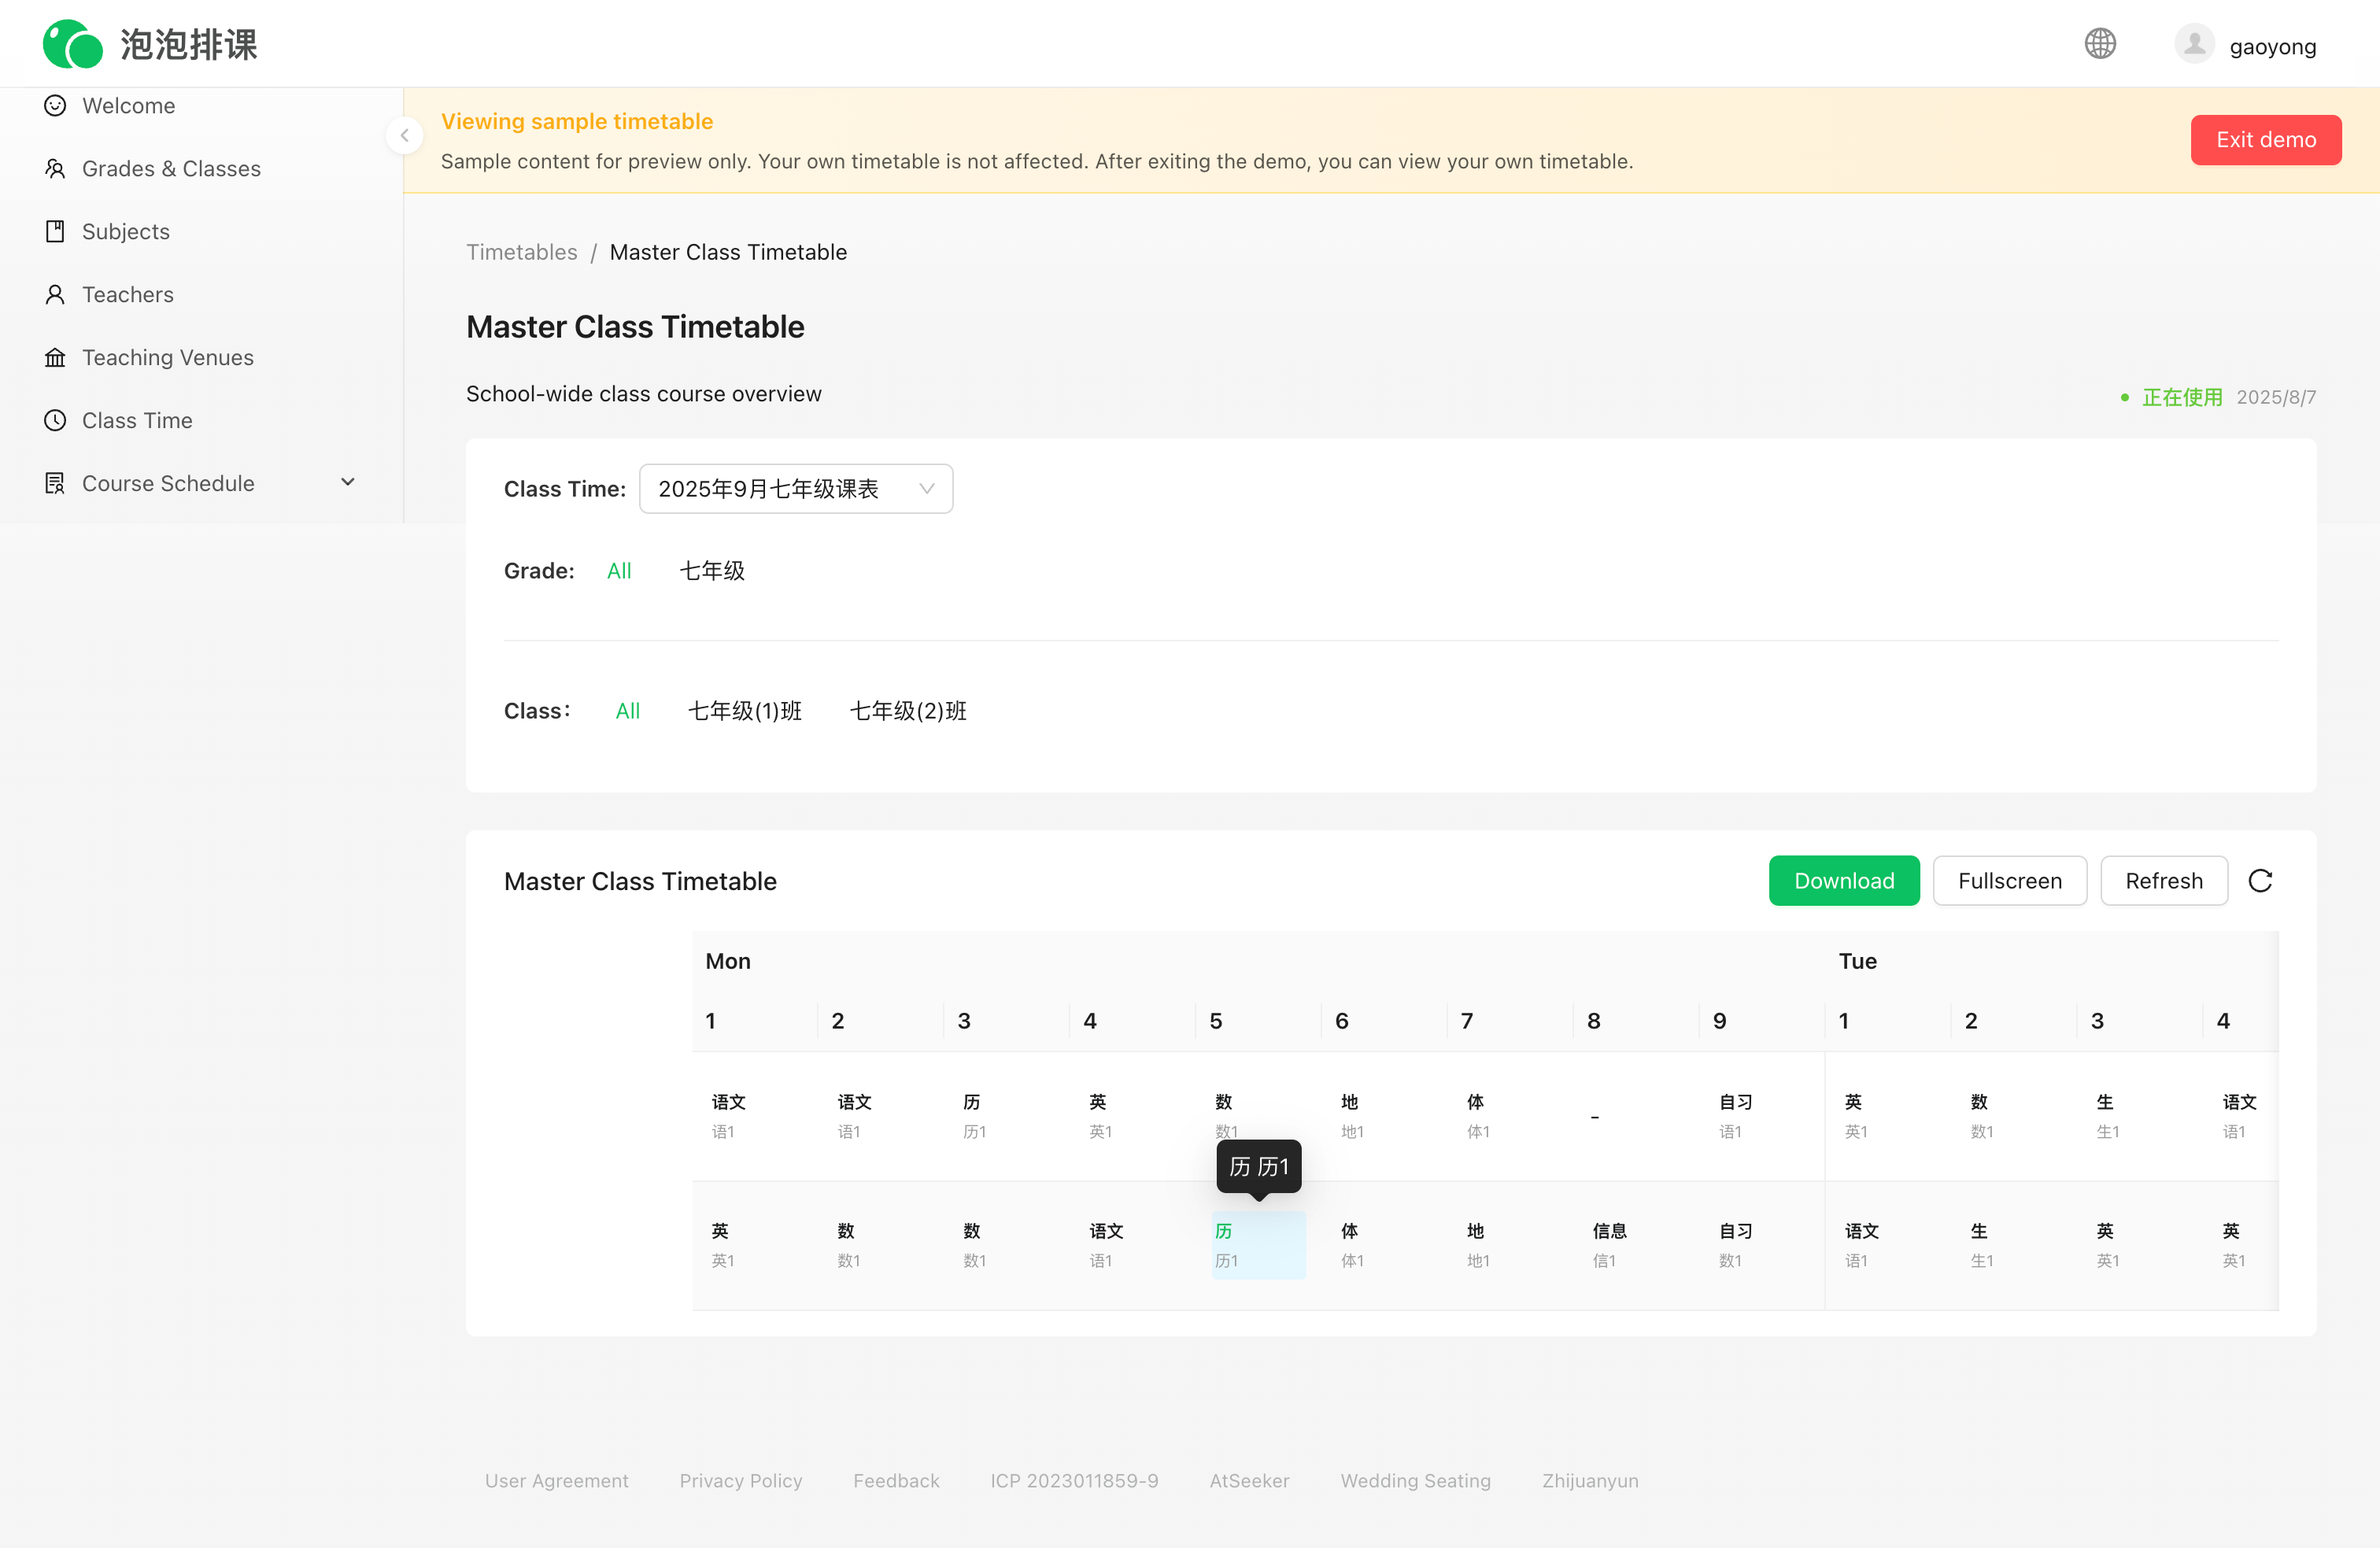
Task: Expand the Course Schedule menu chevron
Action: point(347,482)
